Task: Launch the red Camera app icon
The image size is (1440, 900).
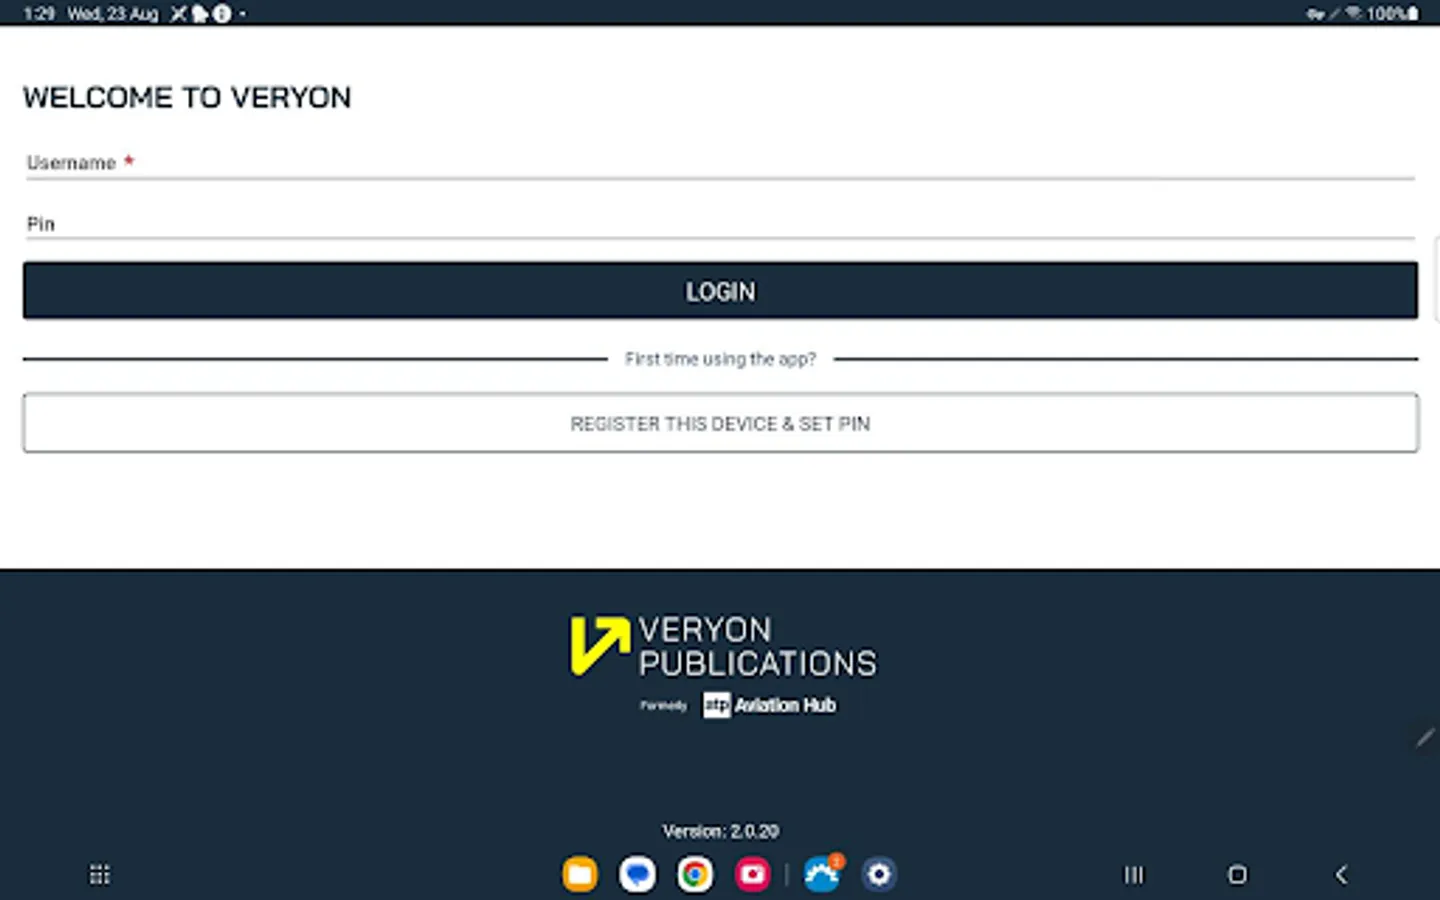Action: coord(753,875)
